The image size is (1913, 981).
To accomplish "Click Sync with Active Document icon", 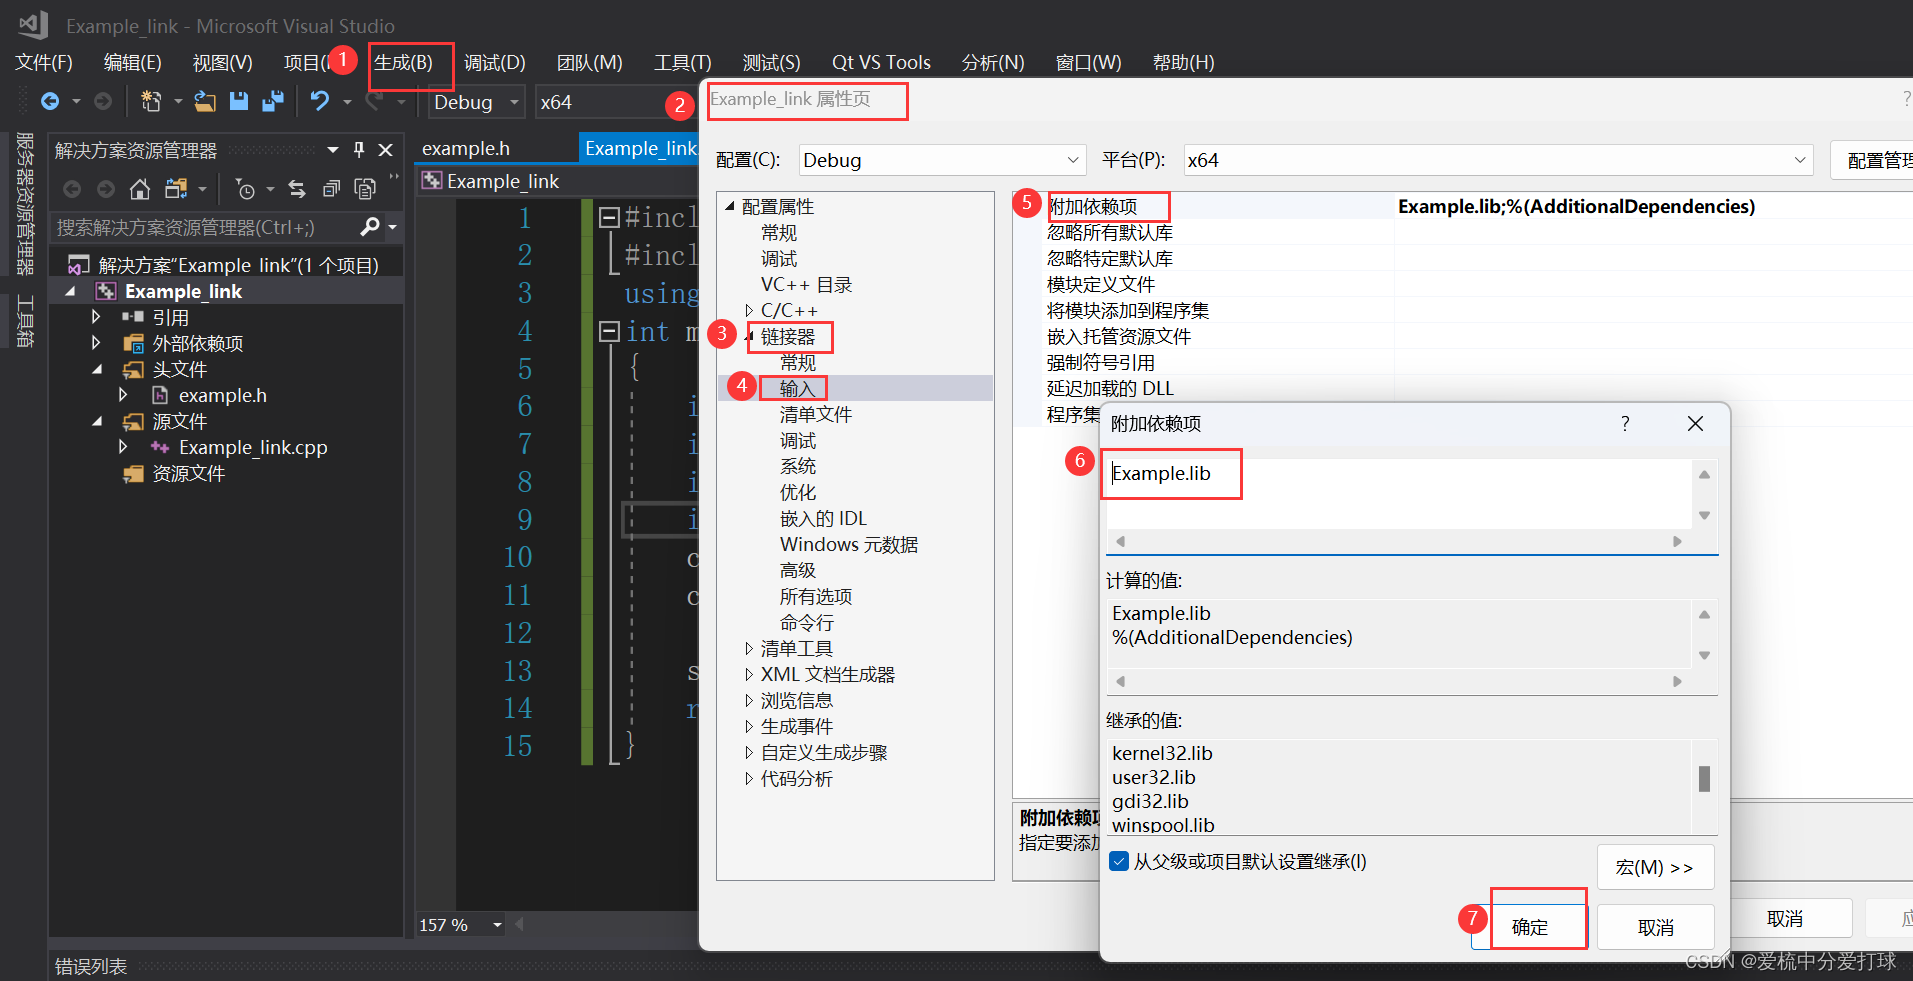I will (296, 189).
